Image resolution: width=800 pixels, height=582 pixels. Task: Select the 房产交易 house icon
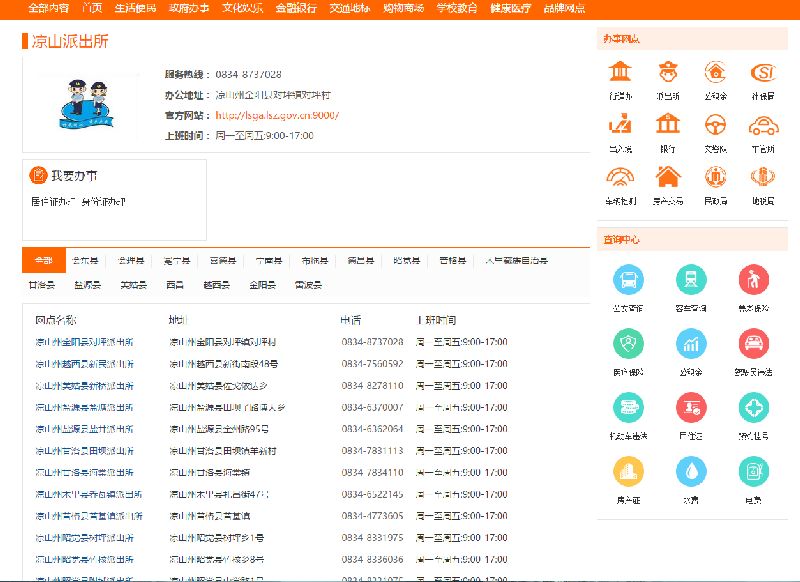pos(667,177)
